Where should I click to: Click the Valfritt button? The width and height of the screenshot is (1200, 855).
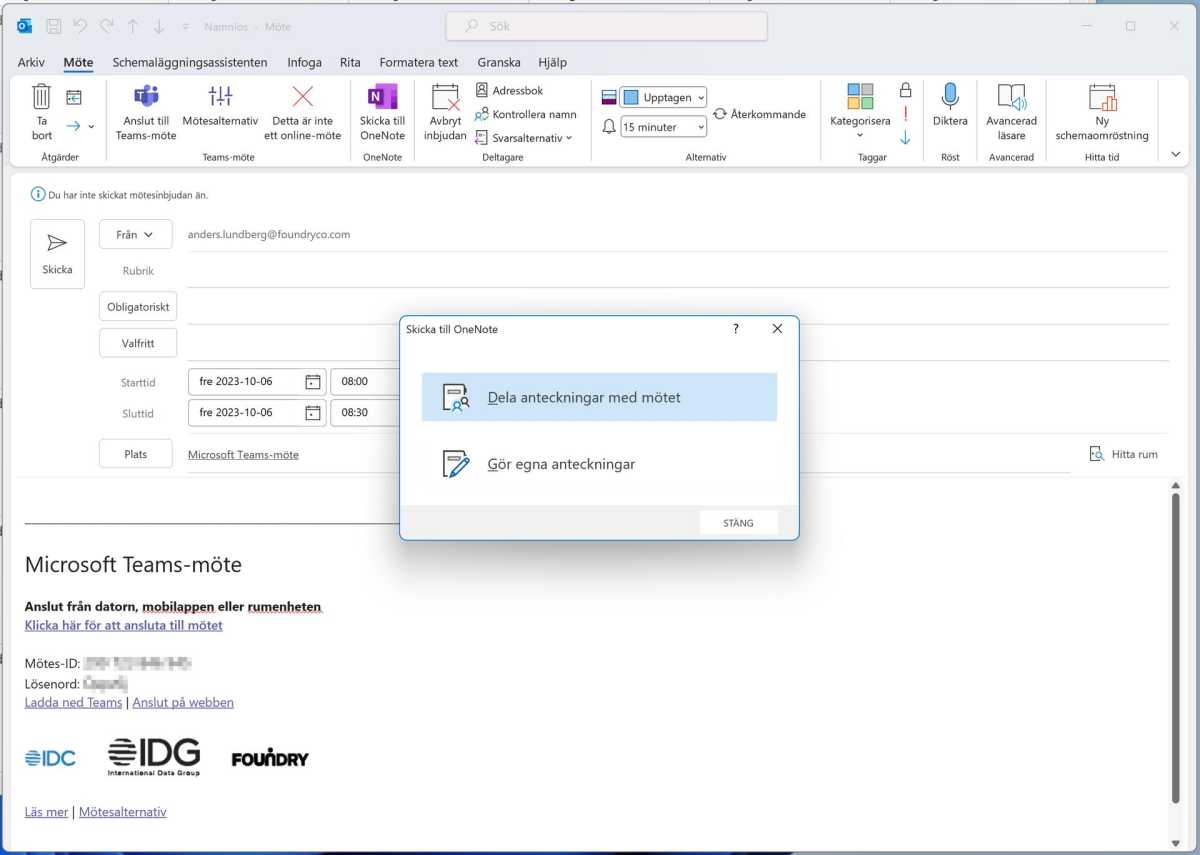point(138,343)
